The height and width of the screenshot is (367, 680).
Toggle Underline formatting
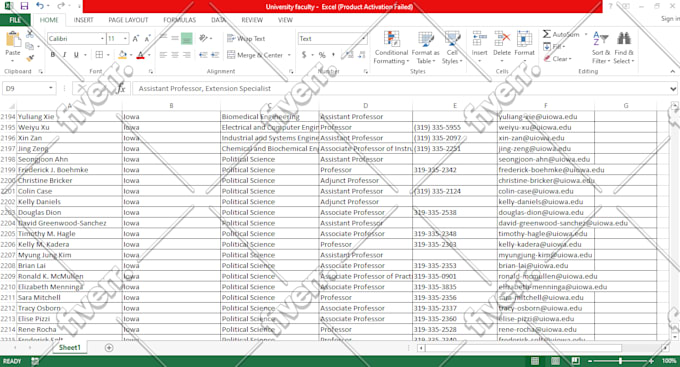(76, 55)
